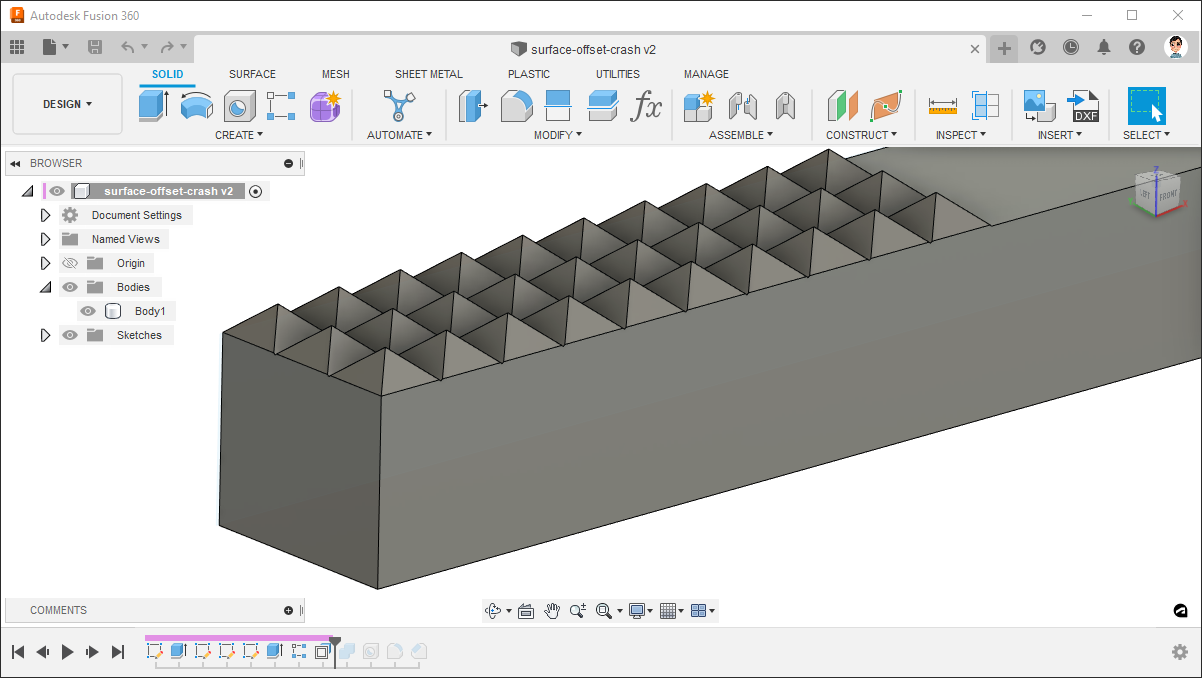Screen dimensions: 1202x678
Task: Select the Measure tool under Inspect
Action: pos(941,105)
